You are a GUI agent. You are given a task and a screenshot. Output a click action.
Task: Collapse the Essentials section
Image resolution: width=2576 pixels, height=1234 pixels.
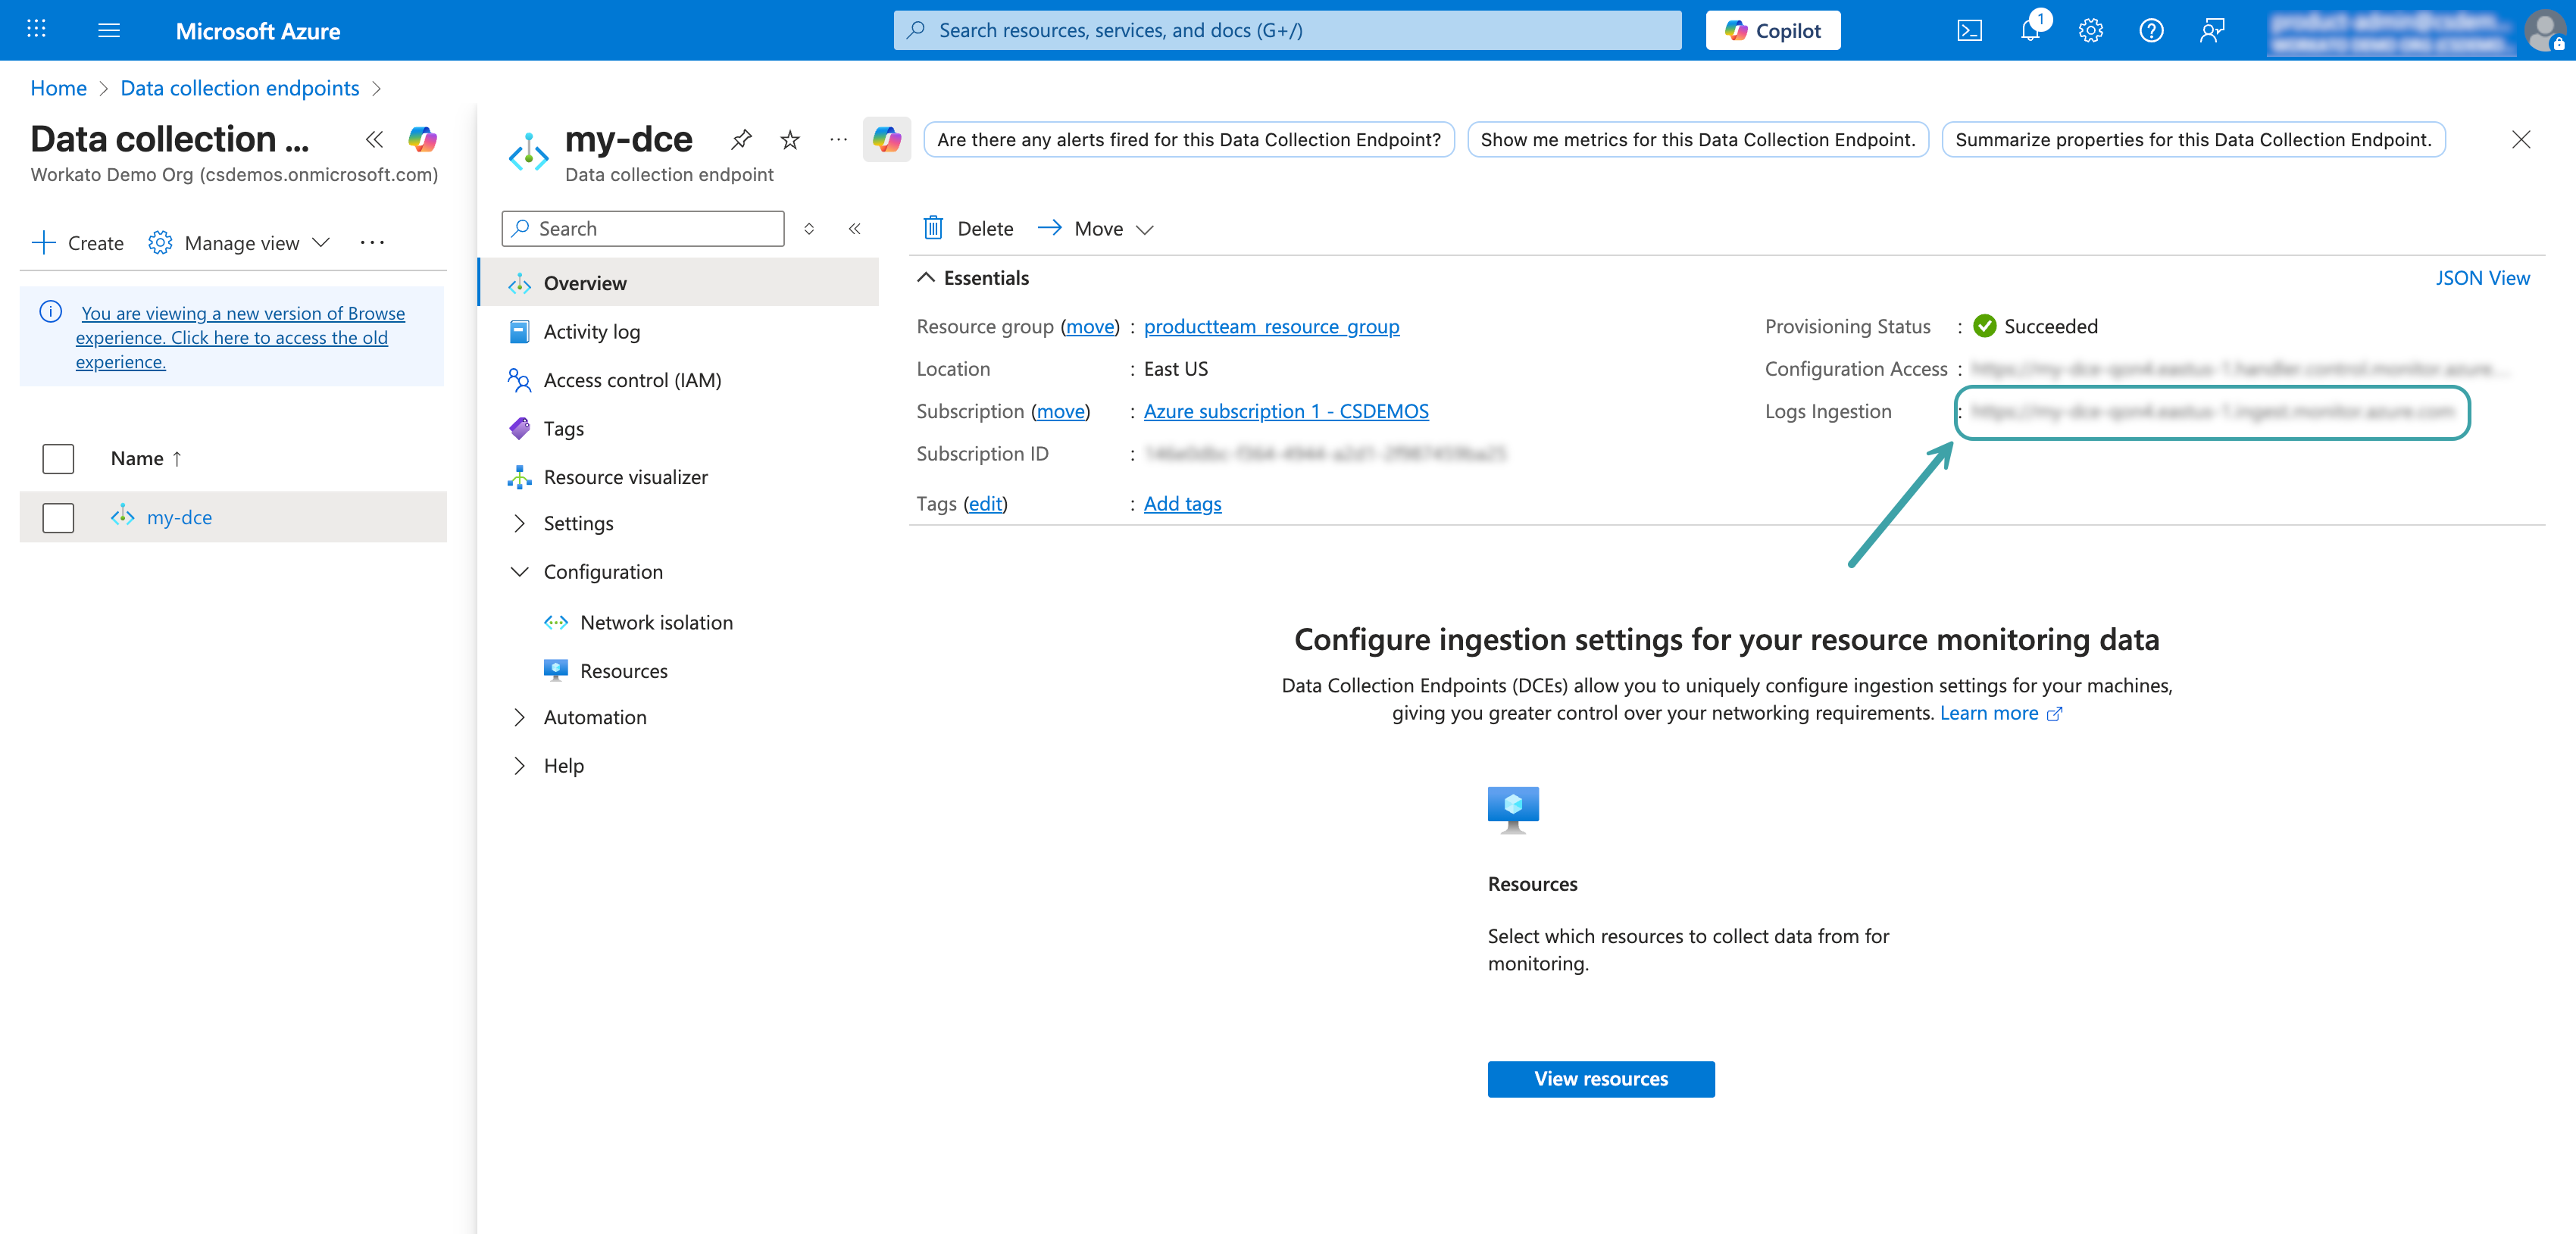pyautogui.click(x=926, y=278)
